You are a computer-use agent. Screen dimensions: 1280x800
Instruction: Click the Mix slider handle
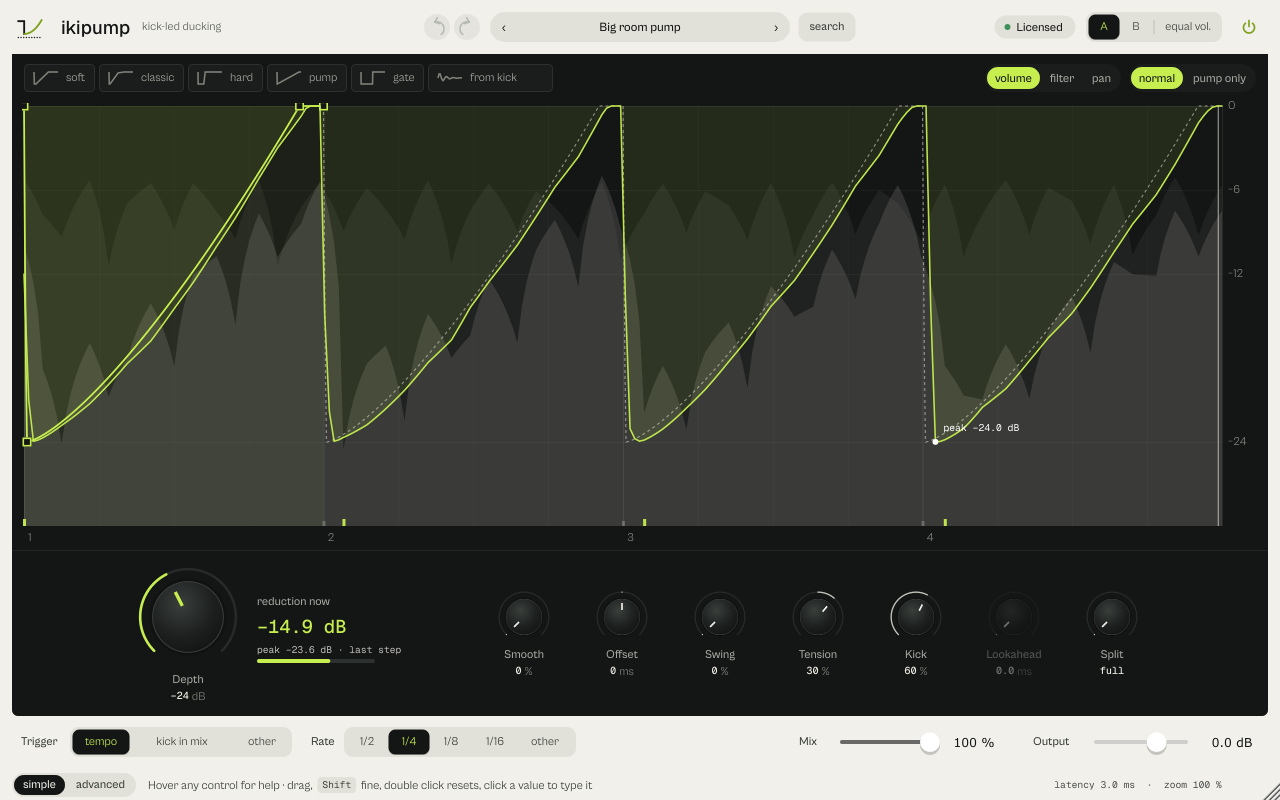point(930,742)
